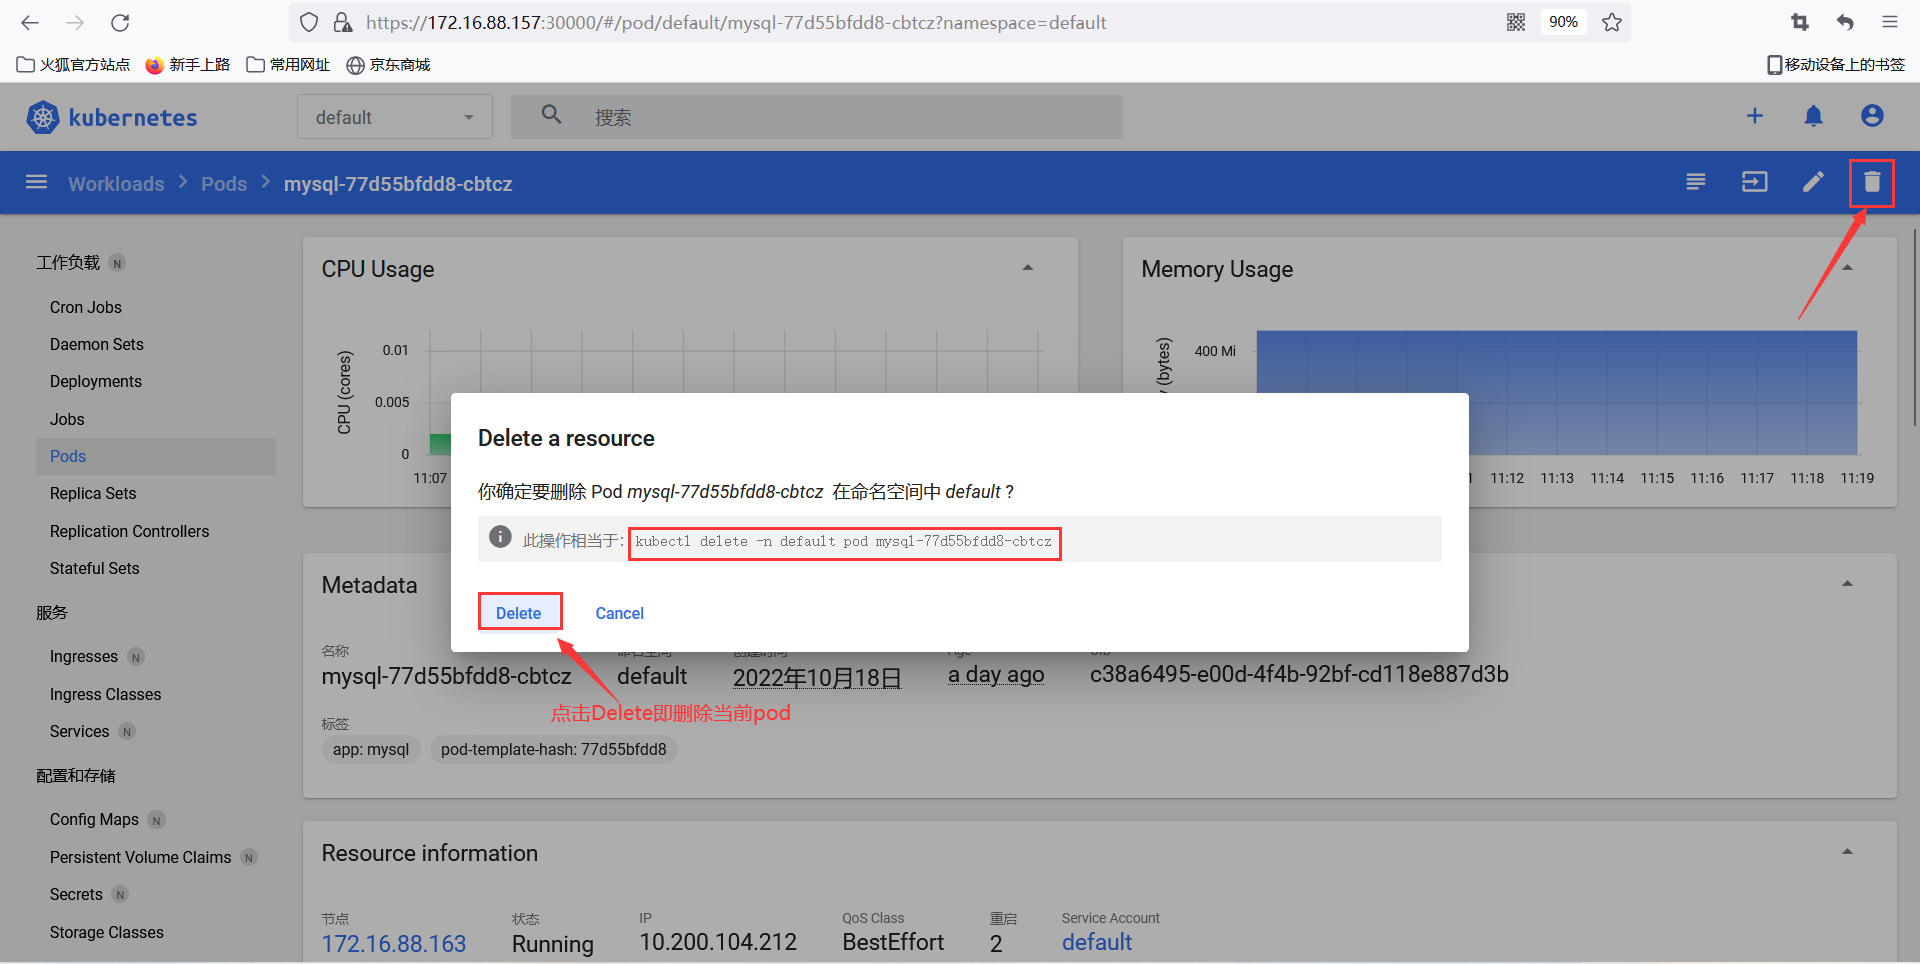This screenshot has width=1920, height=964.
Task: Open Ingress Classes in sidebar
Action: 106,694
